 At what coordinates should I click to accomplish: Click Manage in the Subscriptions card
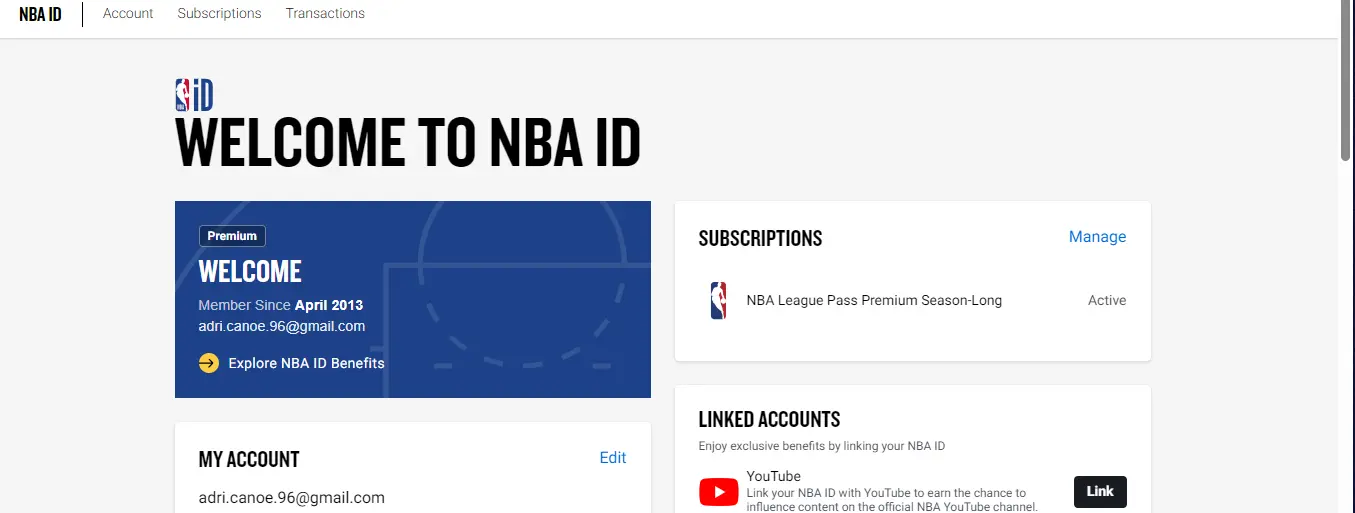(1097, 237)
